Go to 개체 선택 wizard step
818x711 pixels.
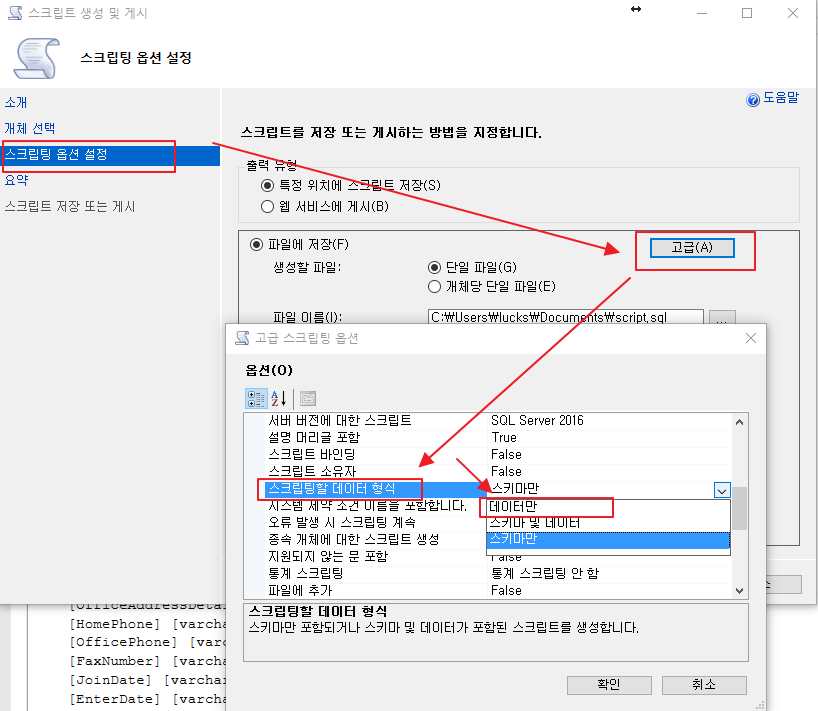[30, 128]
